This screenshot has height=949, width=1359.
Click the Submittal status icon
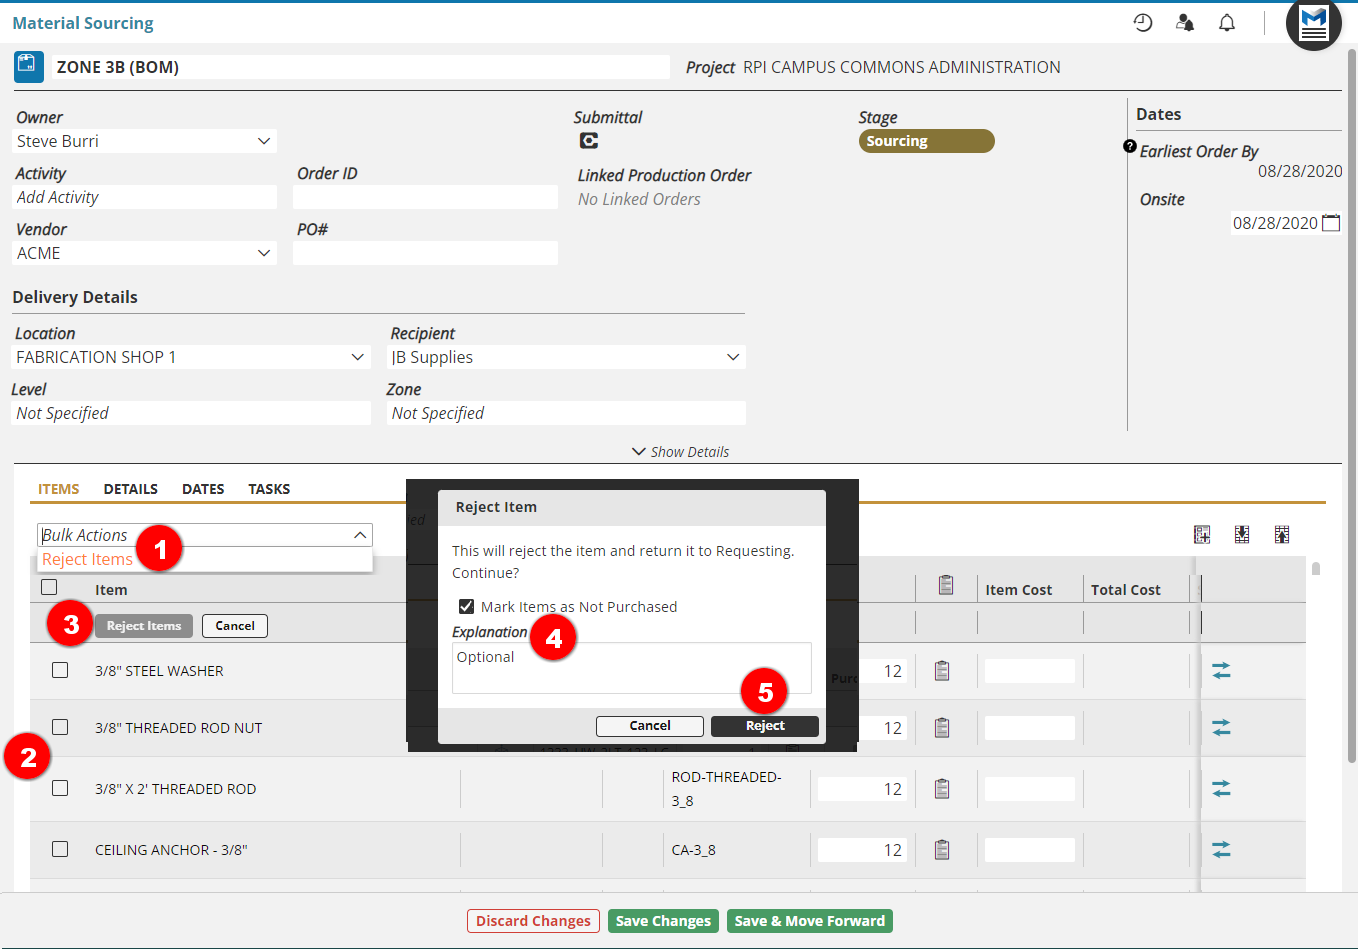589,141
